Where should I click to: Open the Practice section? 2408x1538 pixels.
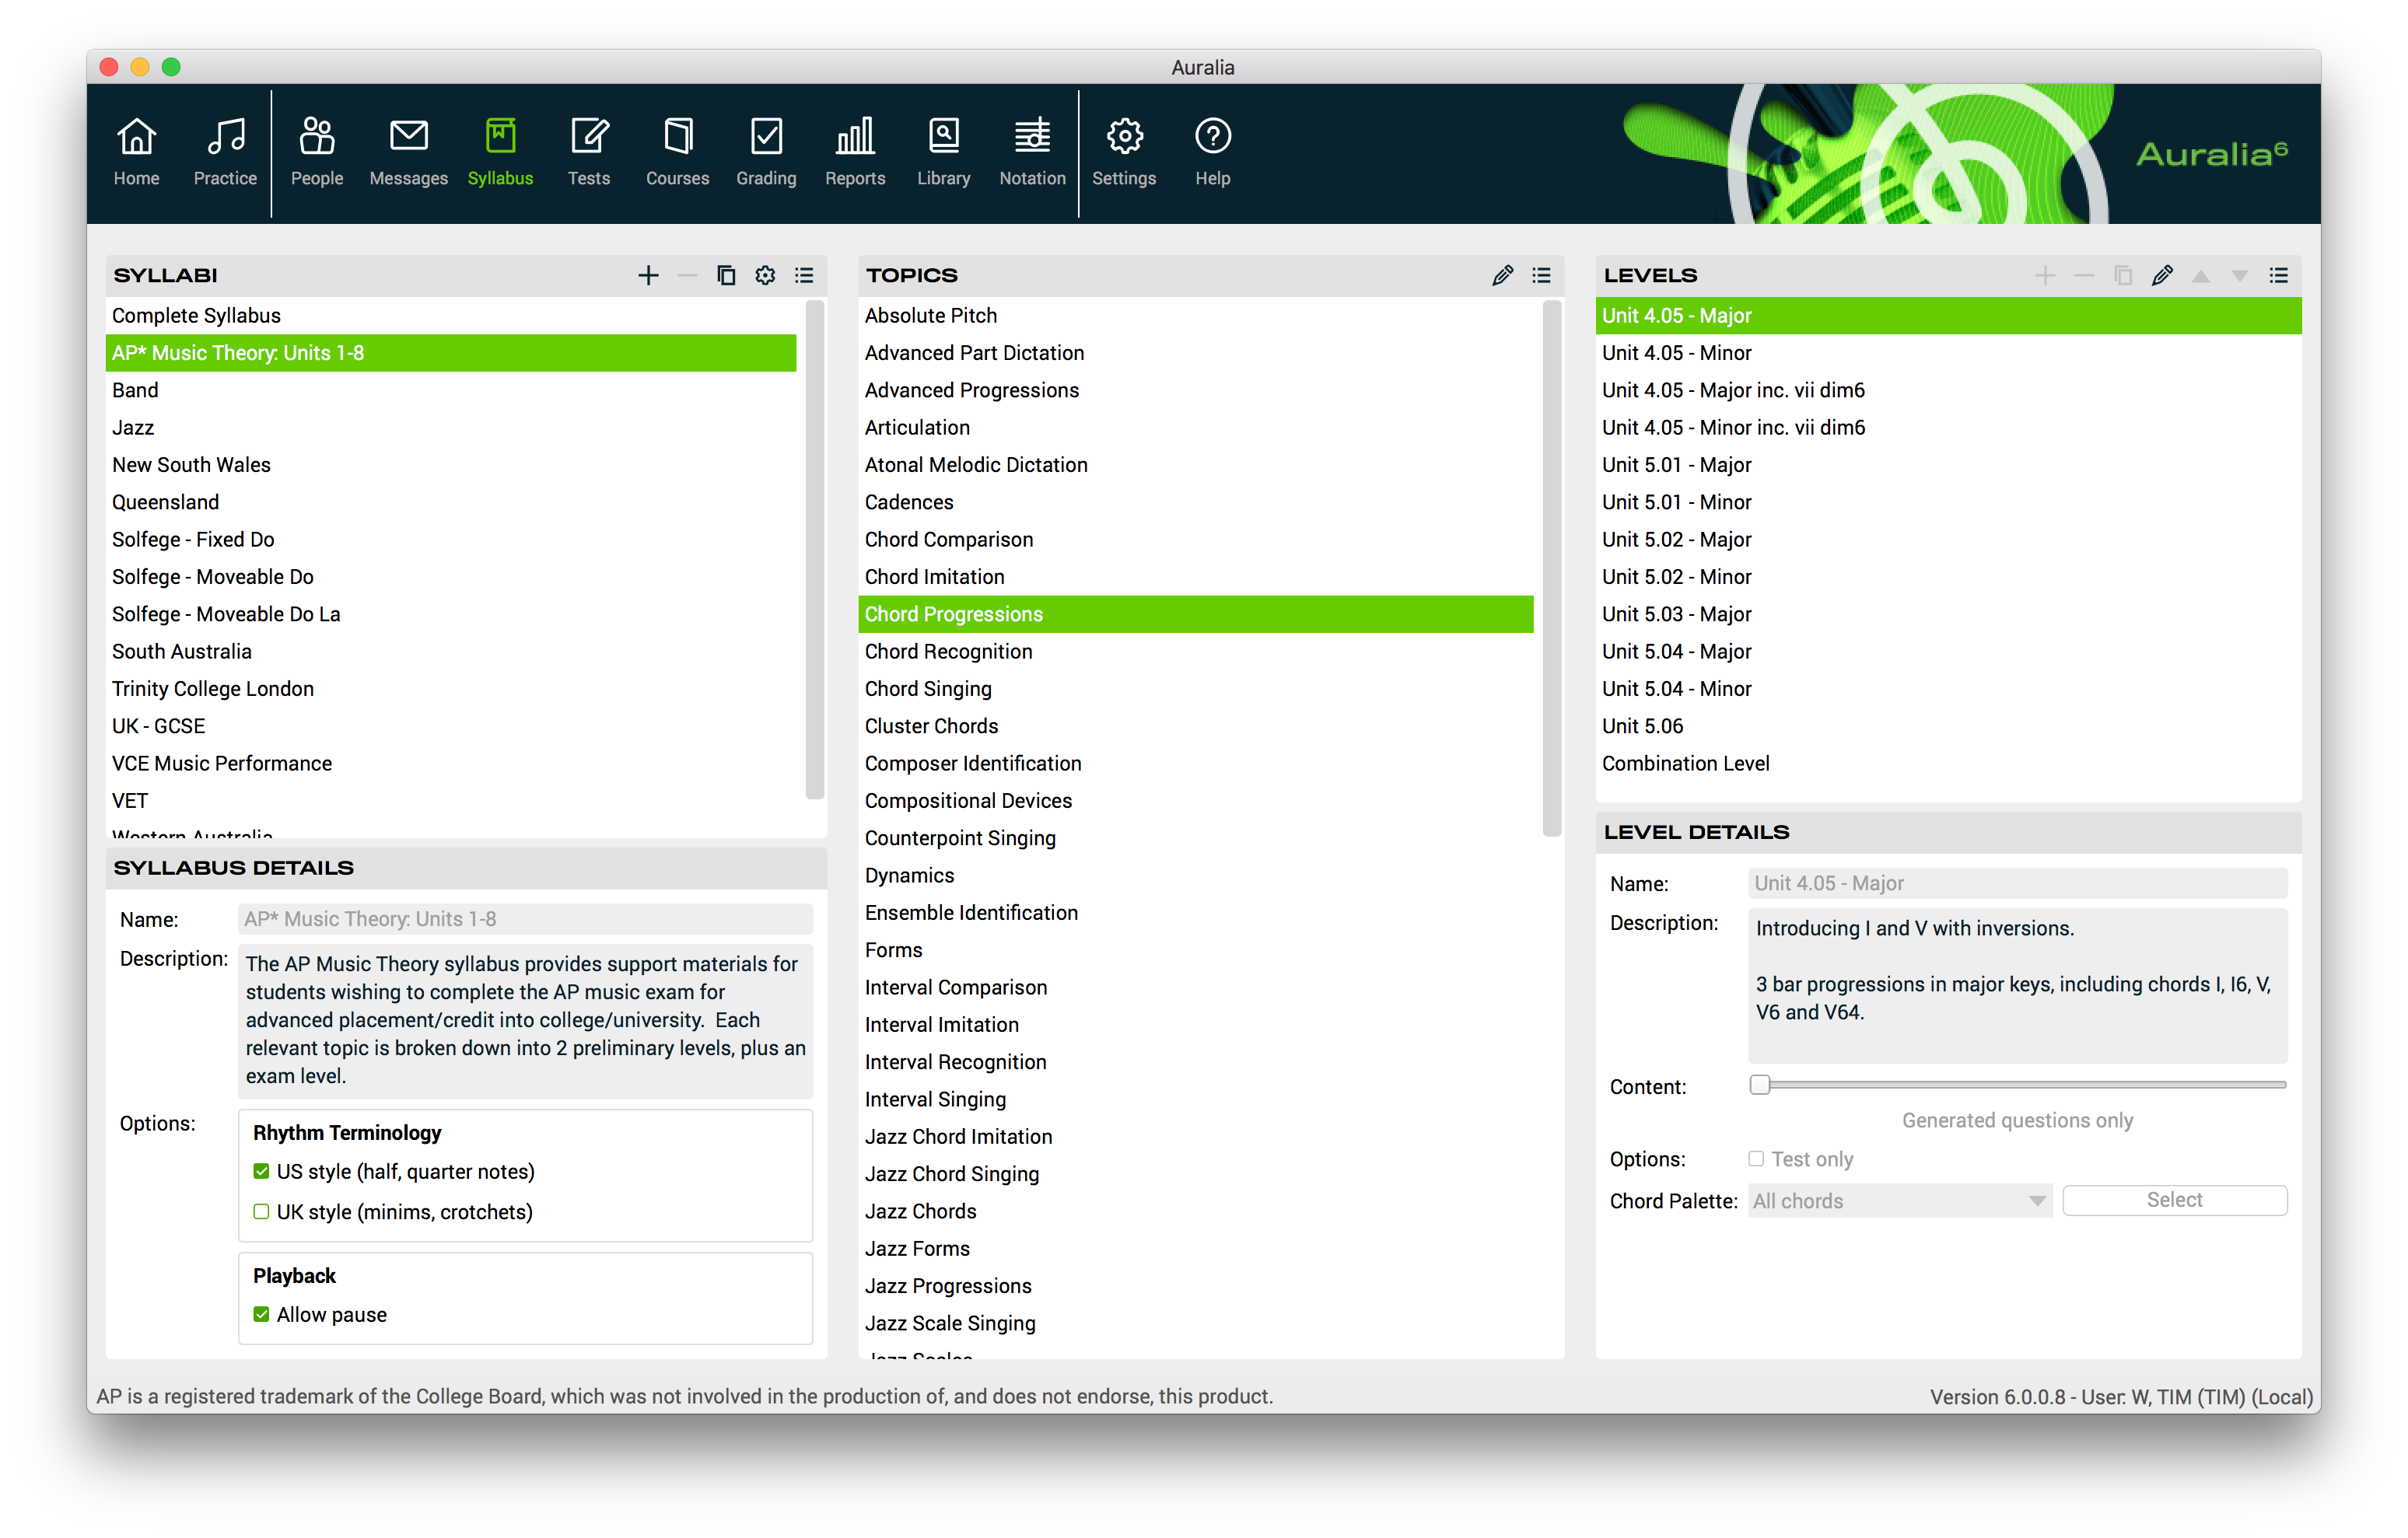pyautogui.click(x=225, y=150)
